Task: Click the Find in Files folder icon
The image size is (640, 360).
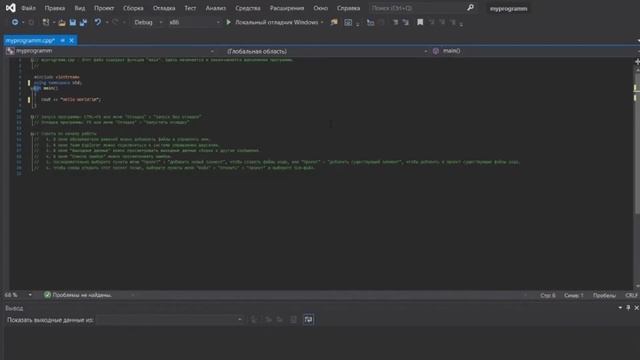Action: [334, 22]
